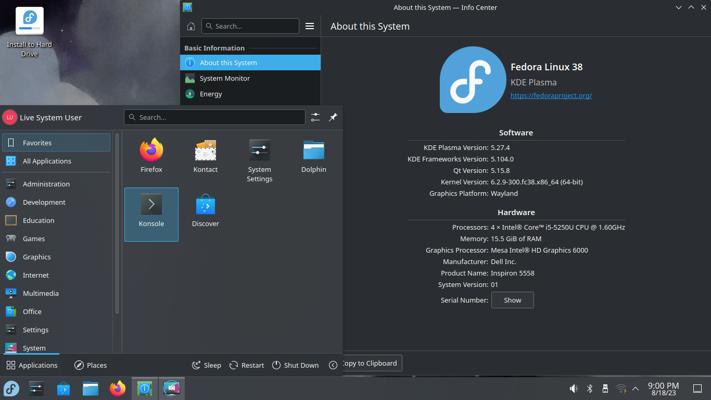
Task: Show the serial number
Action: click(512, 300)
